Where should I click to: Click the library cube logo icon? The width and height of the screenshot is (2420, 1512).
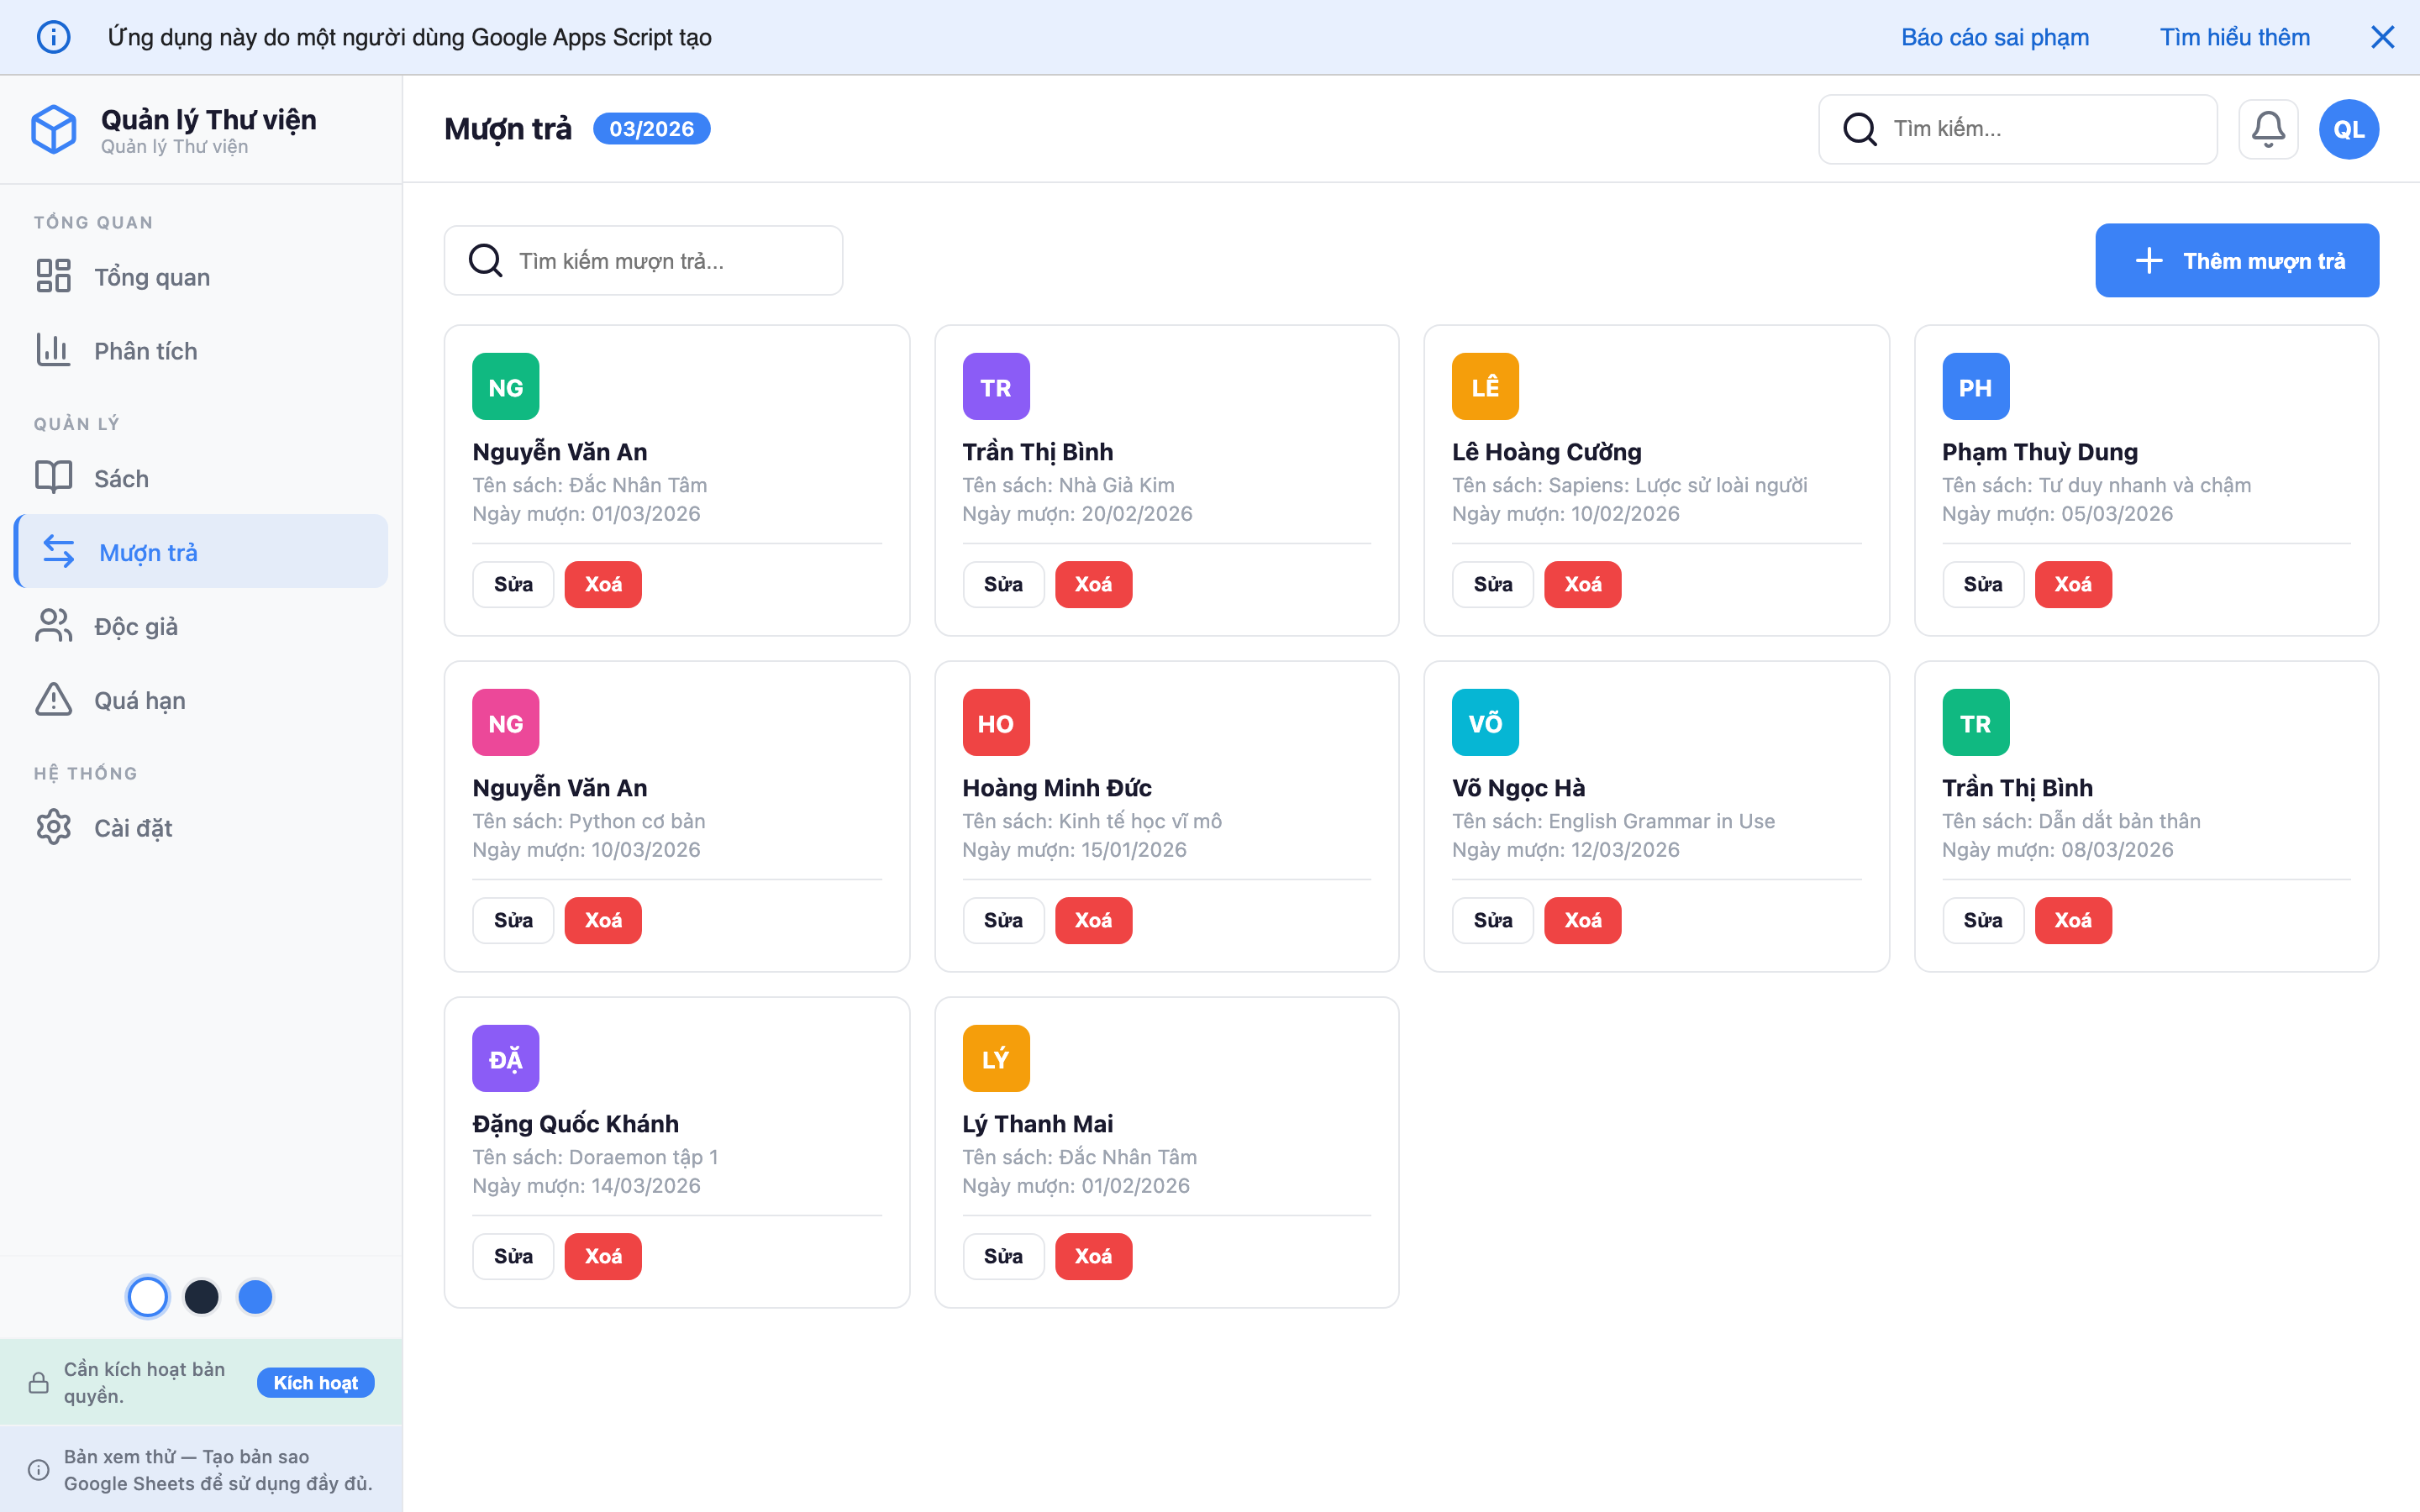coord(54,130)
